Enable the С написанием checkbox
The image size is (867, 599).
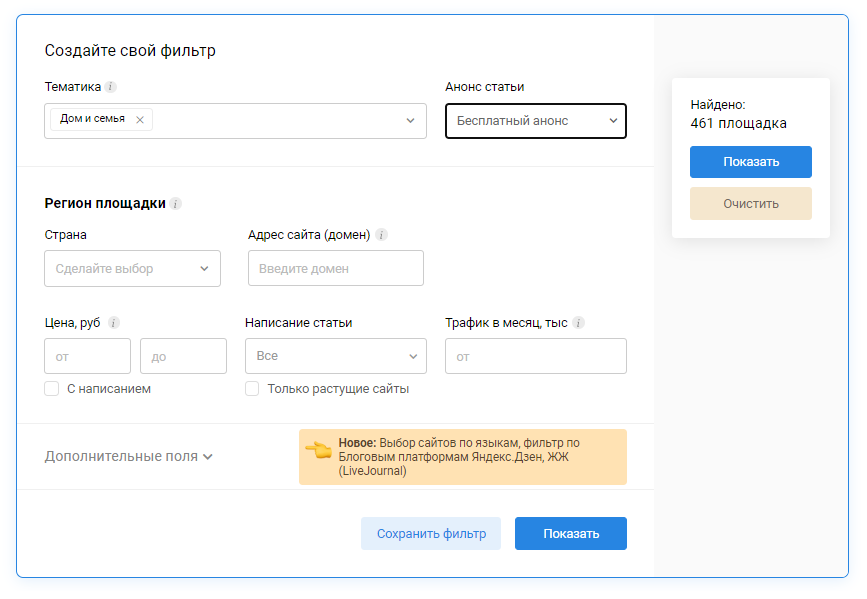[52, 389]
